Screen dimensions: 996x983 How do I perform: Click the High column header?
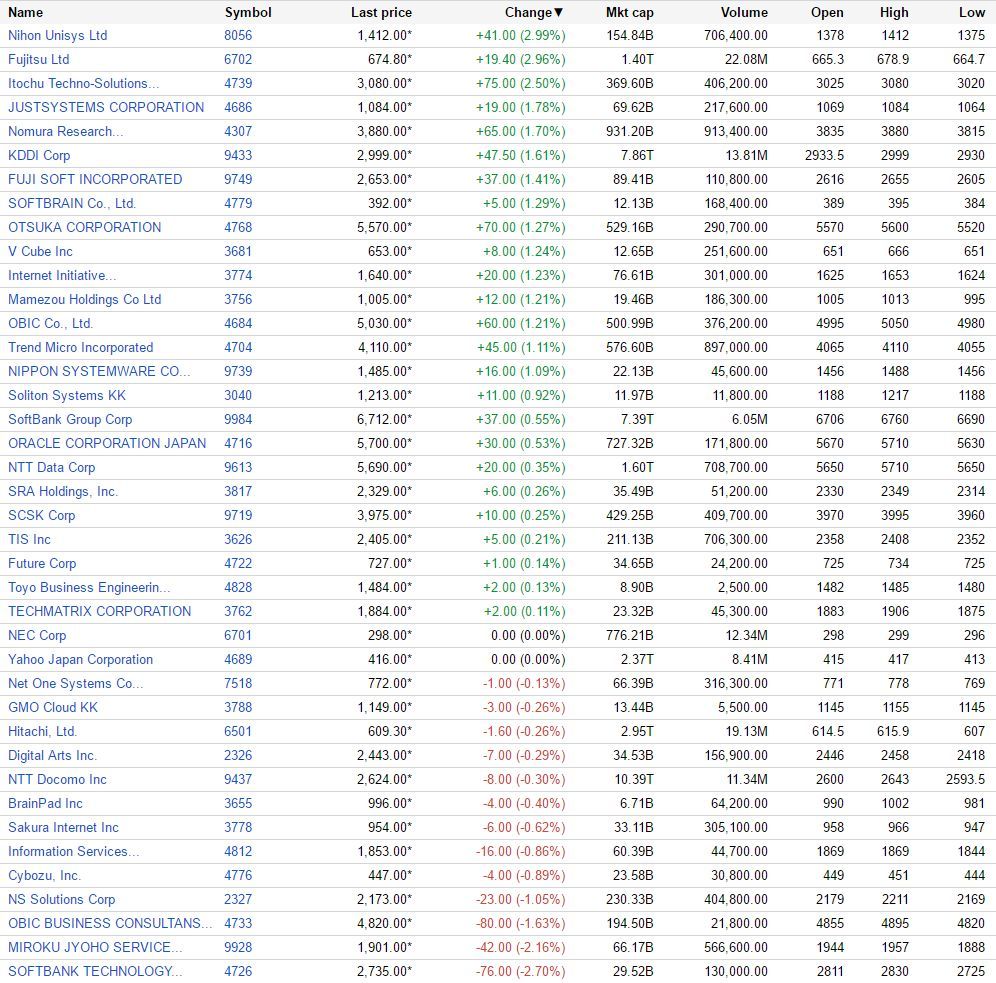pyautogui.click(x=894, y=12)
